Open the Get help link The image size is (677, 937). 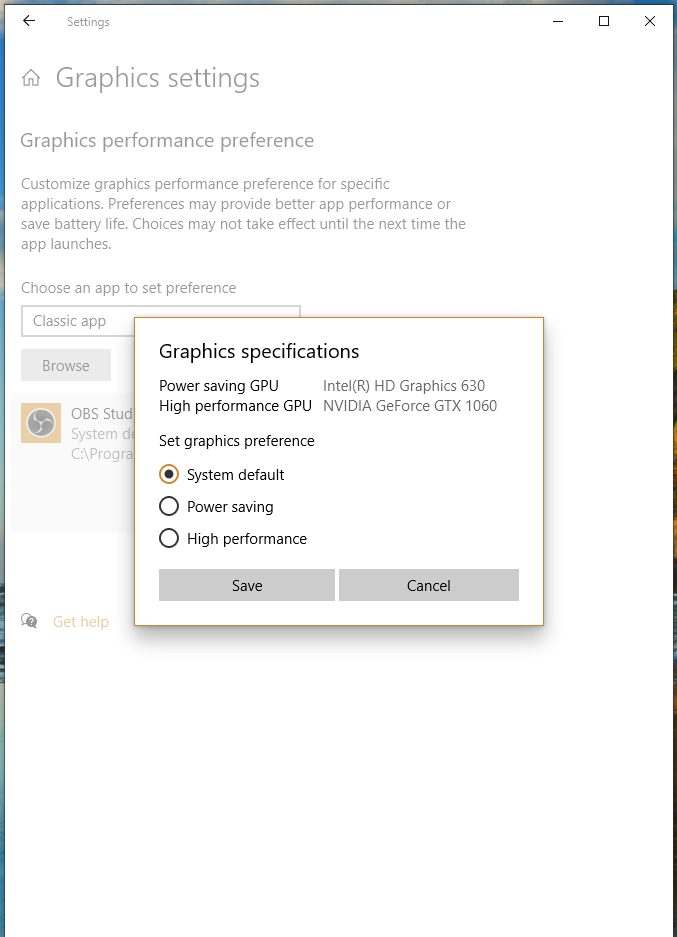click(80, 621)
